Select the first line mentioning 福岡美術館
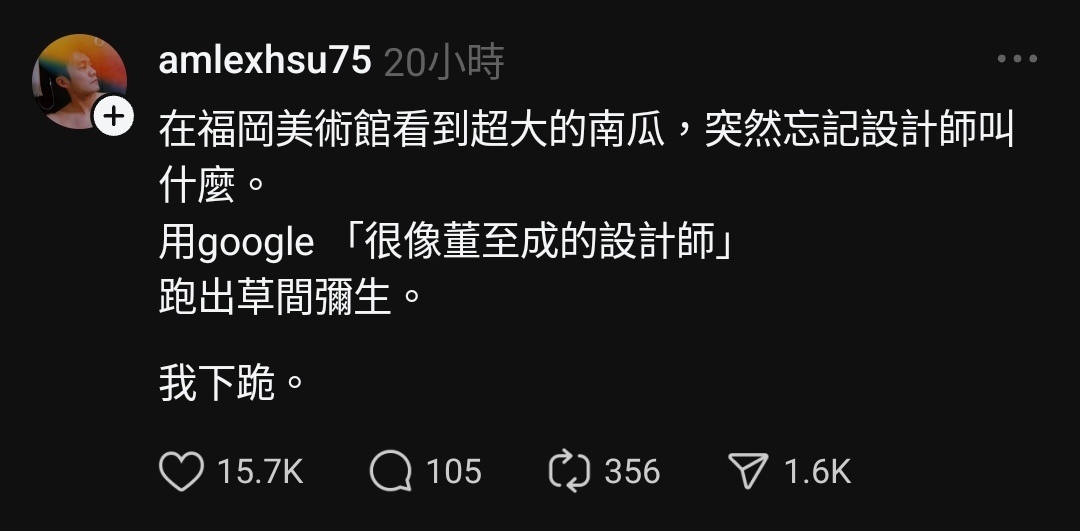1080x531 pixels. [x=586, y=129]
